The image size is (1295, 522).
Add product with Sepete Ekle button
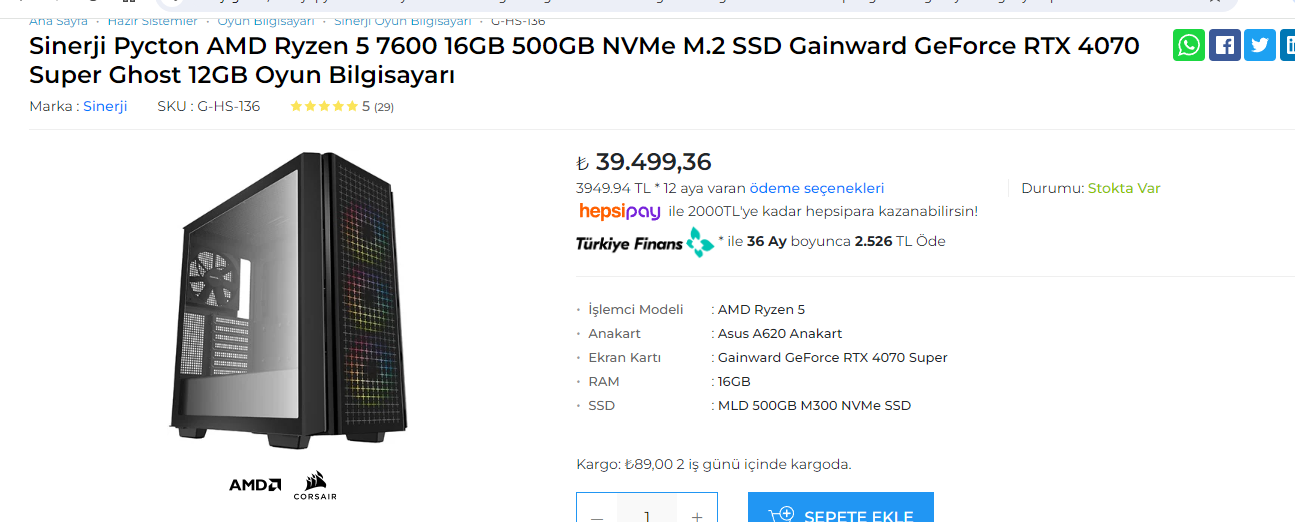tap(841, 512)
